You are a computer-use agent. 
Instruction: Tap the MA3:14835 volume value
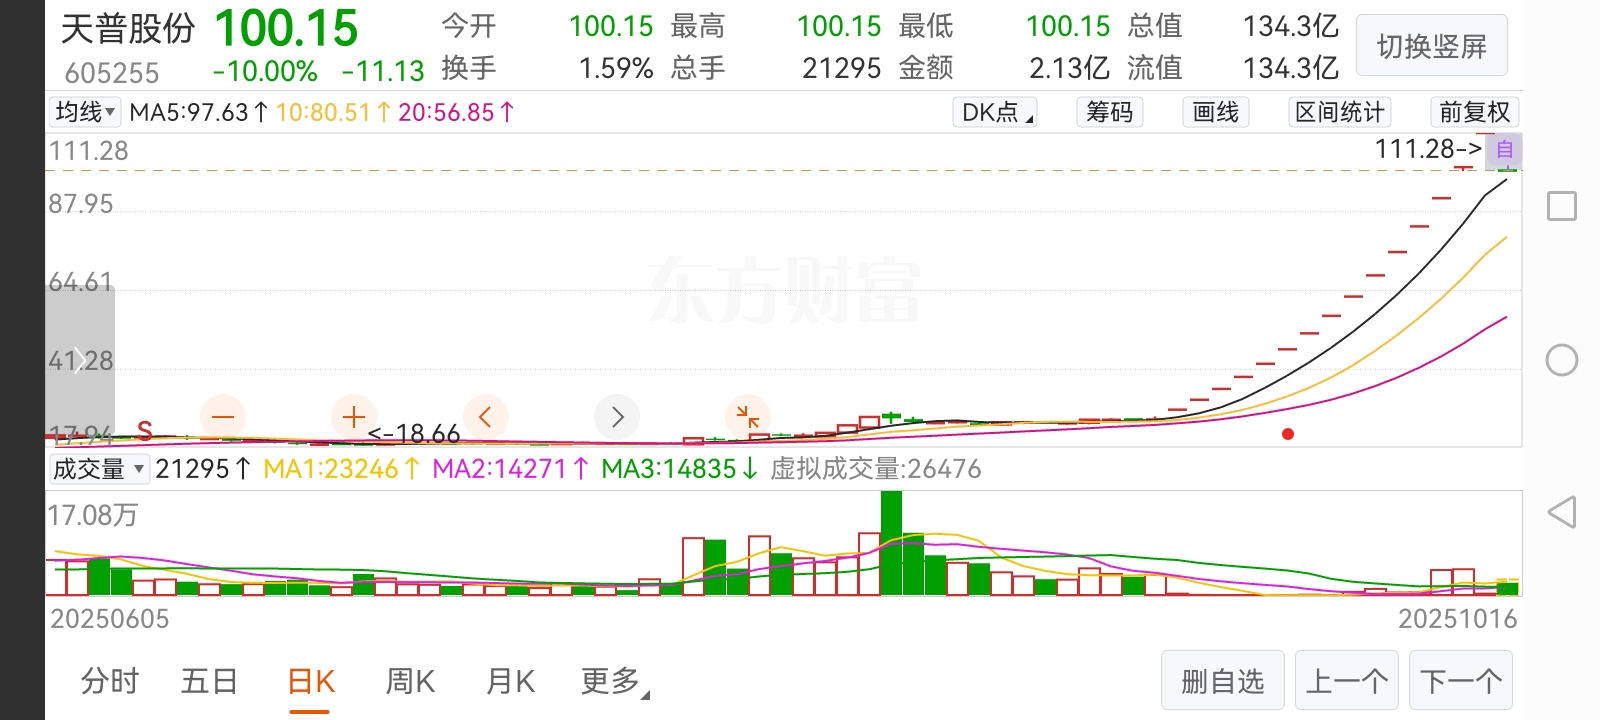tap(679, 469)
